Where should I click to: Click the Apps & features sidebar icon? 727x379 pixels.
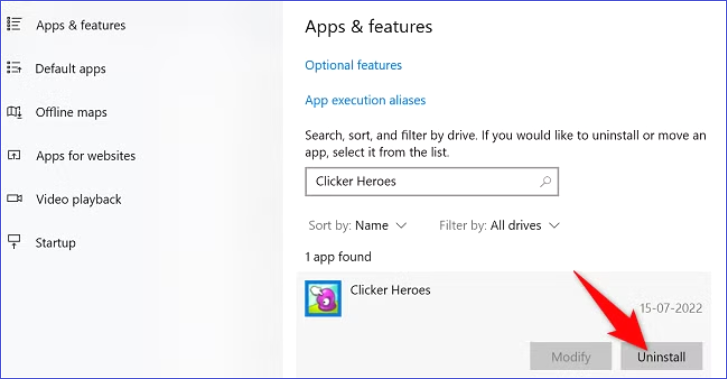coord(14,25)
